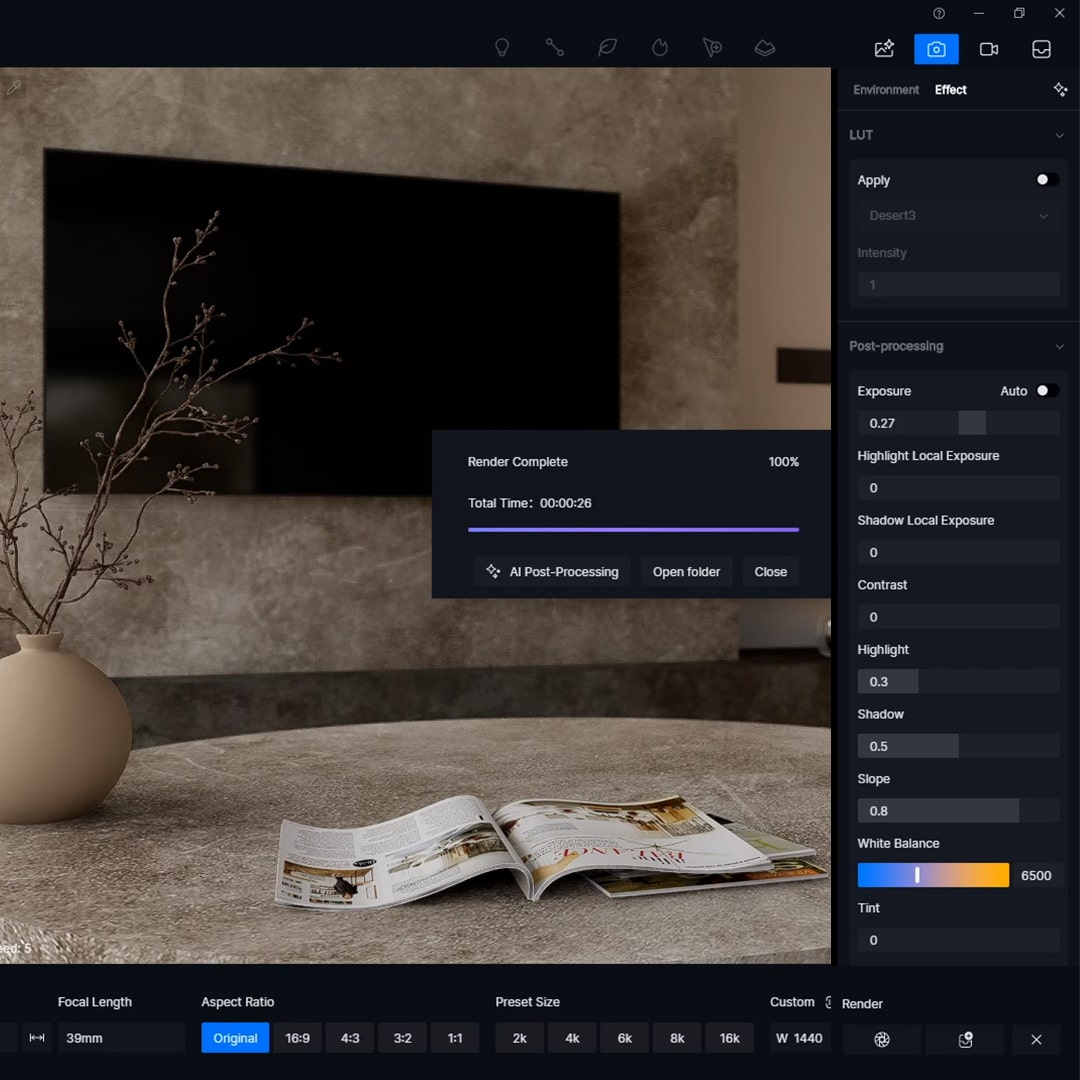
Task: Click the add-to-render-queue icon
Action: (965, 1039)
